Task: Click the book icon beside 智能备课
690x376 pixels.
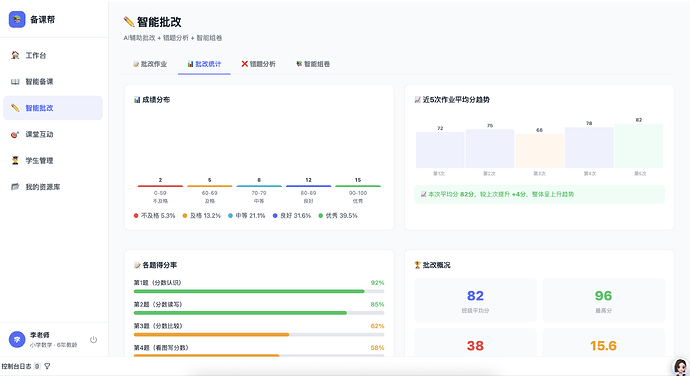Action: click(x=15, y=81)
